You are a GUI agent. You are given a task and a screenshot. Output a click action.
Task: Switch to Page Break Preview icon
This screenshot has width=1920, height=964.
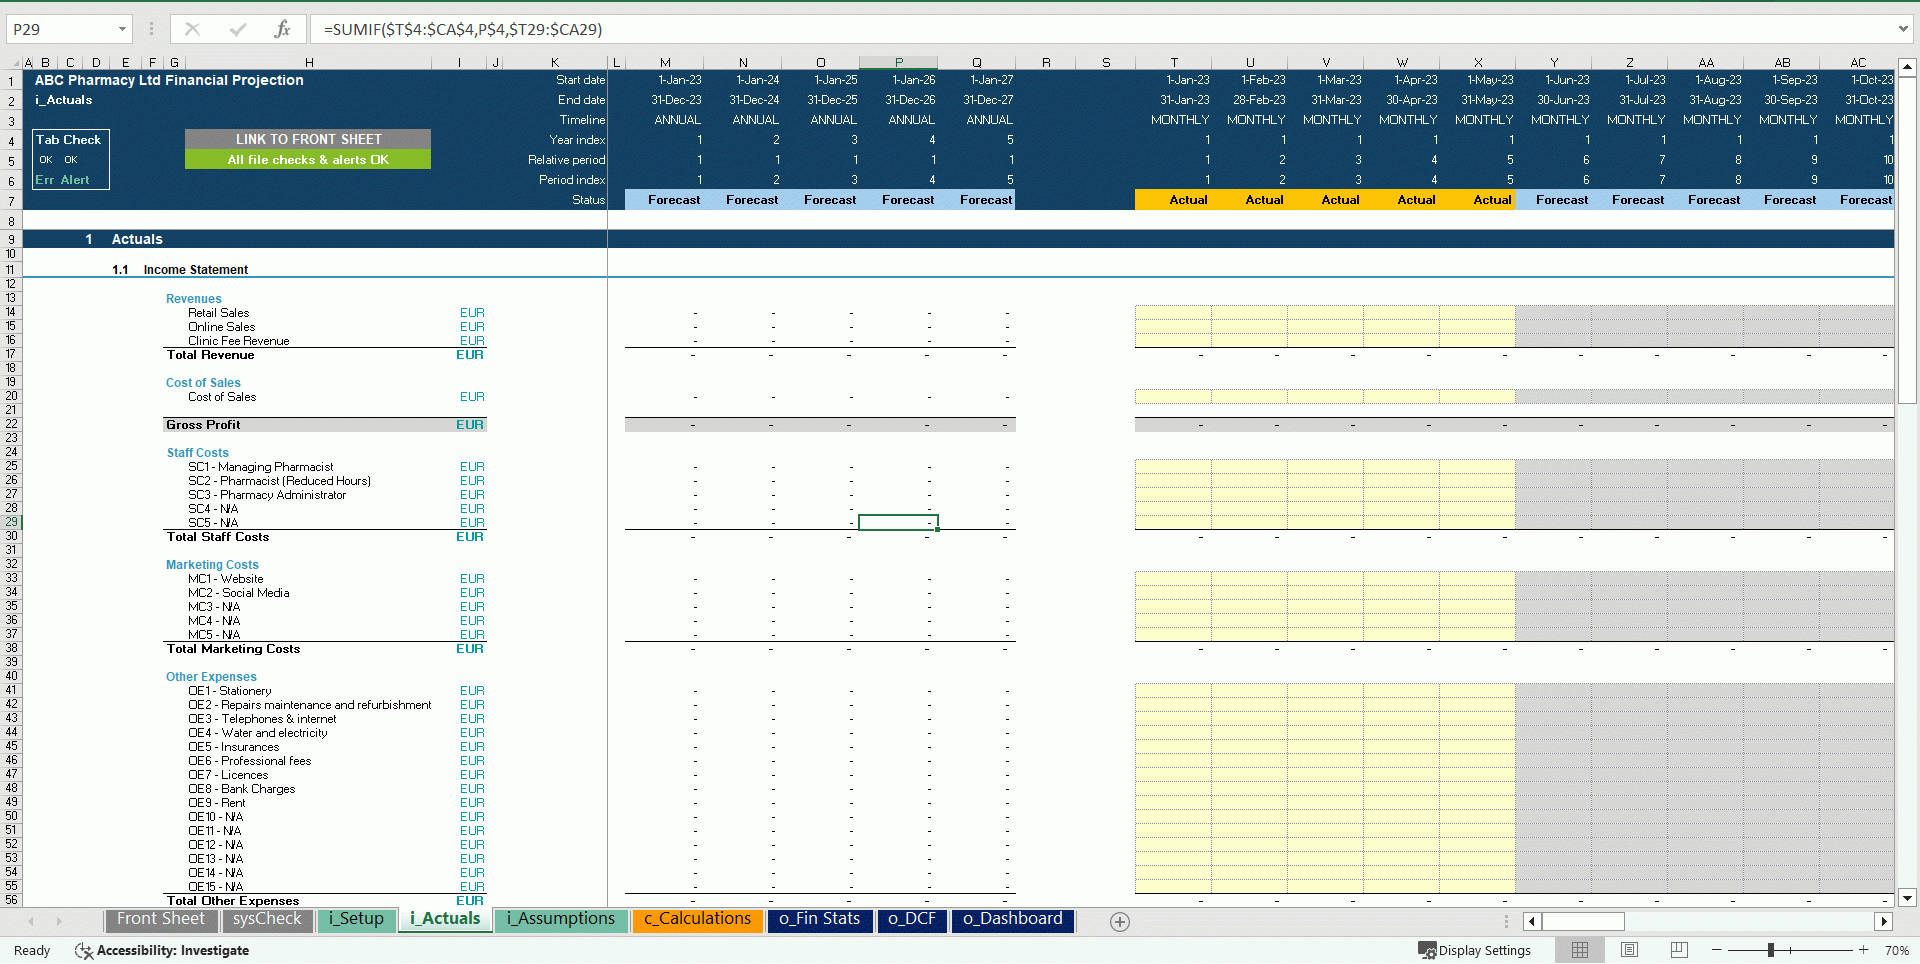1679,950
